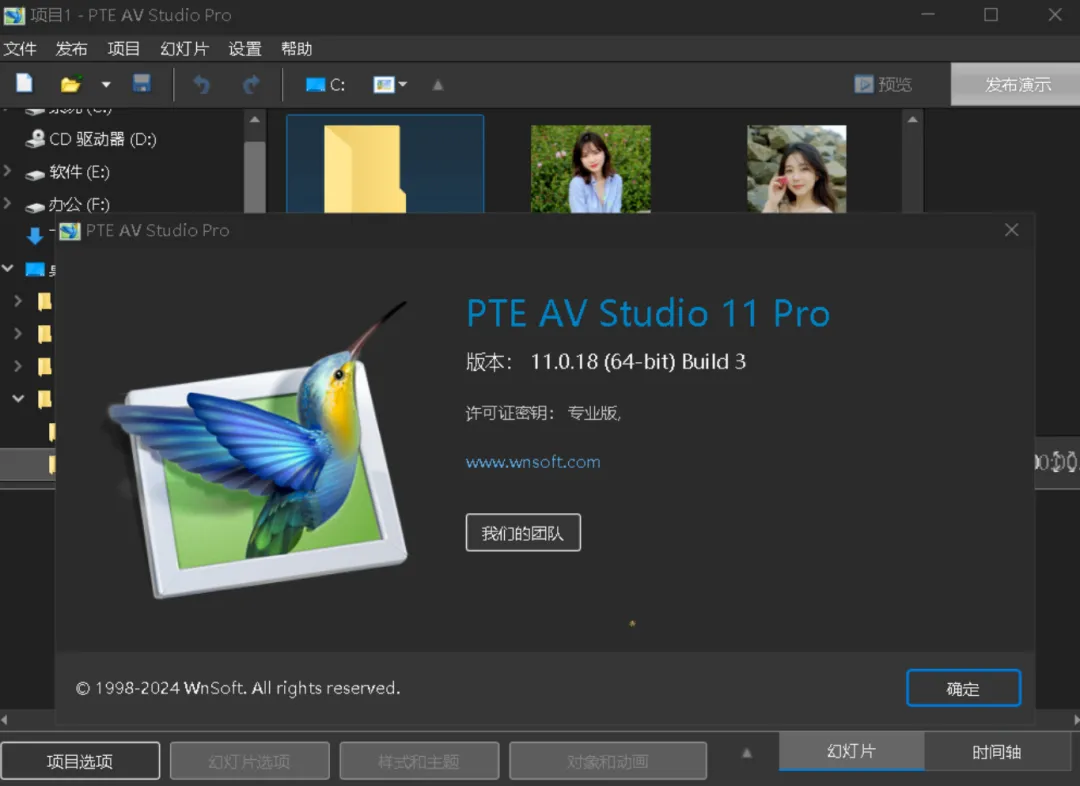Click the 确定 button in dialog

[x=963, y=688]
